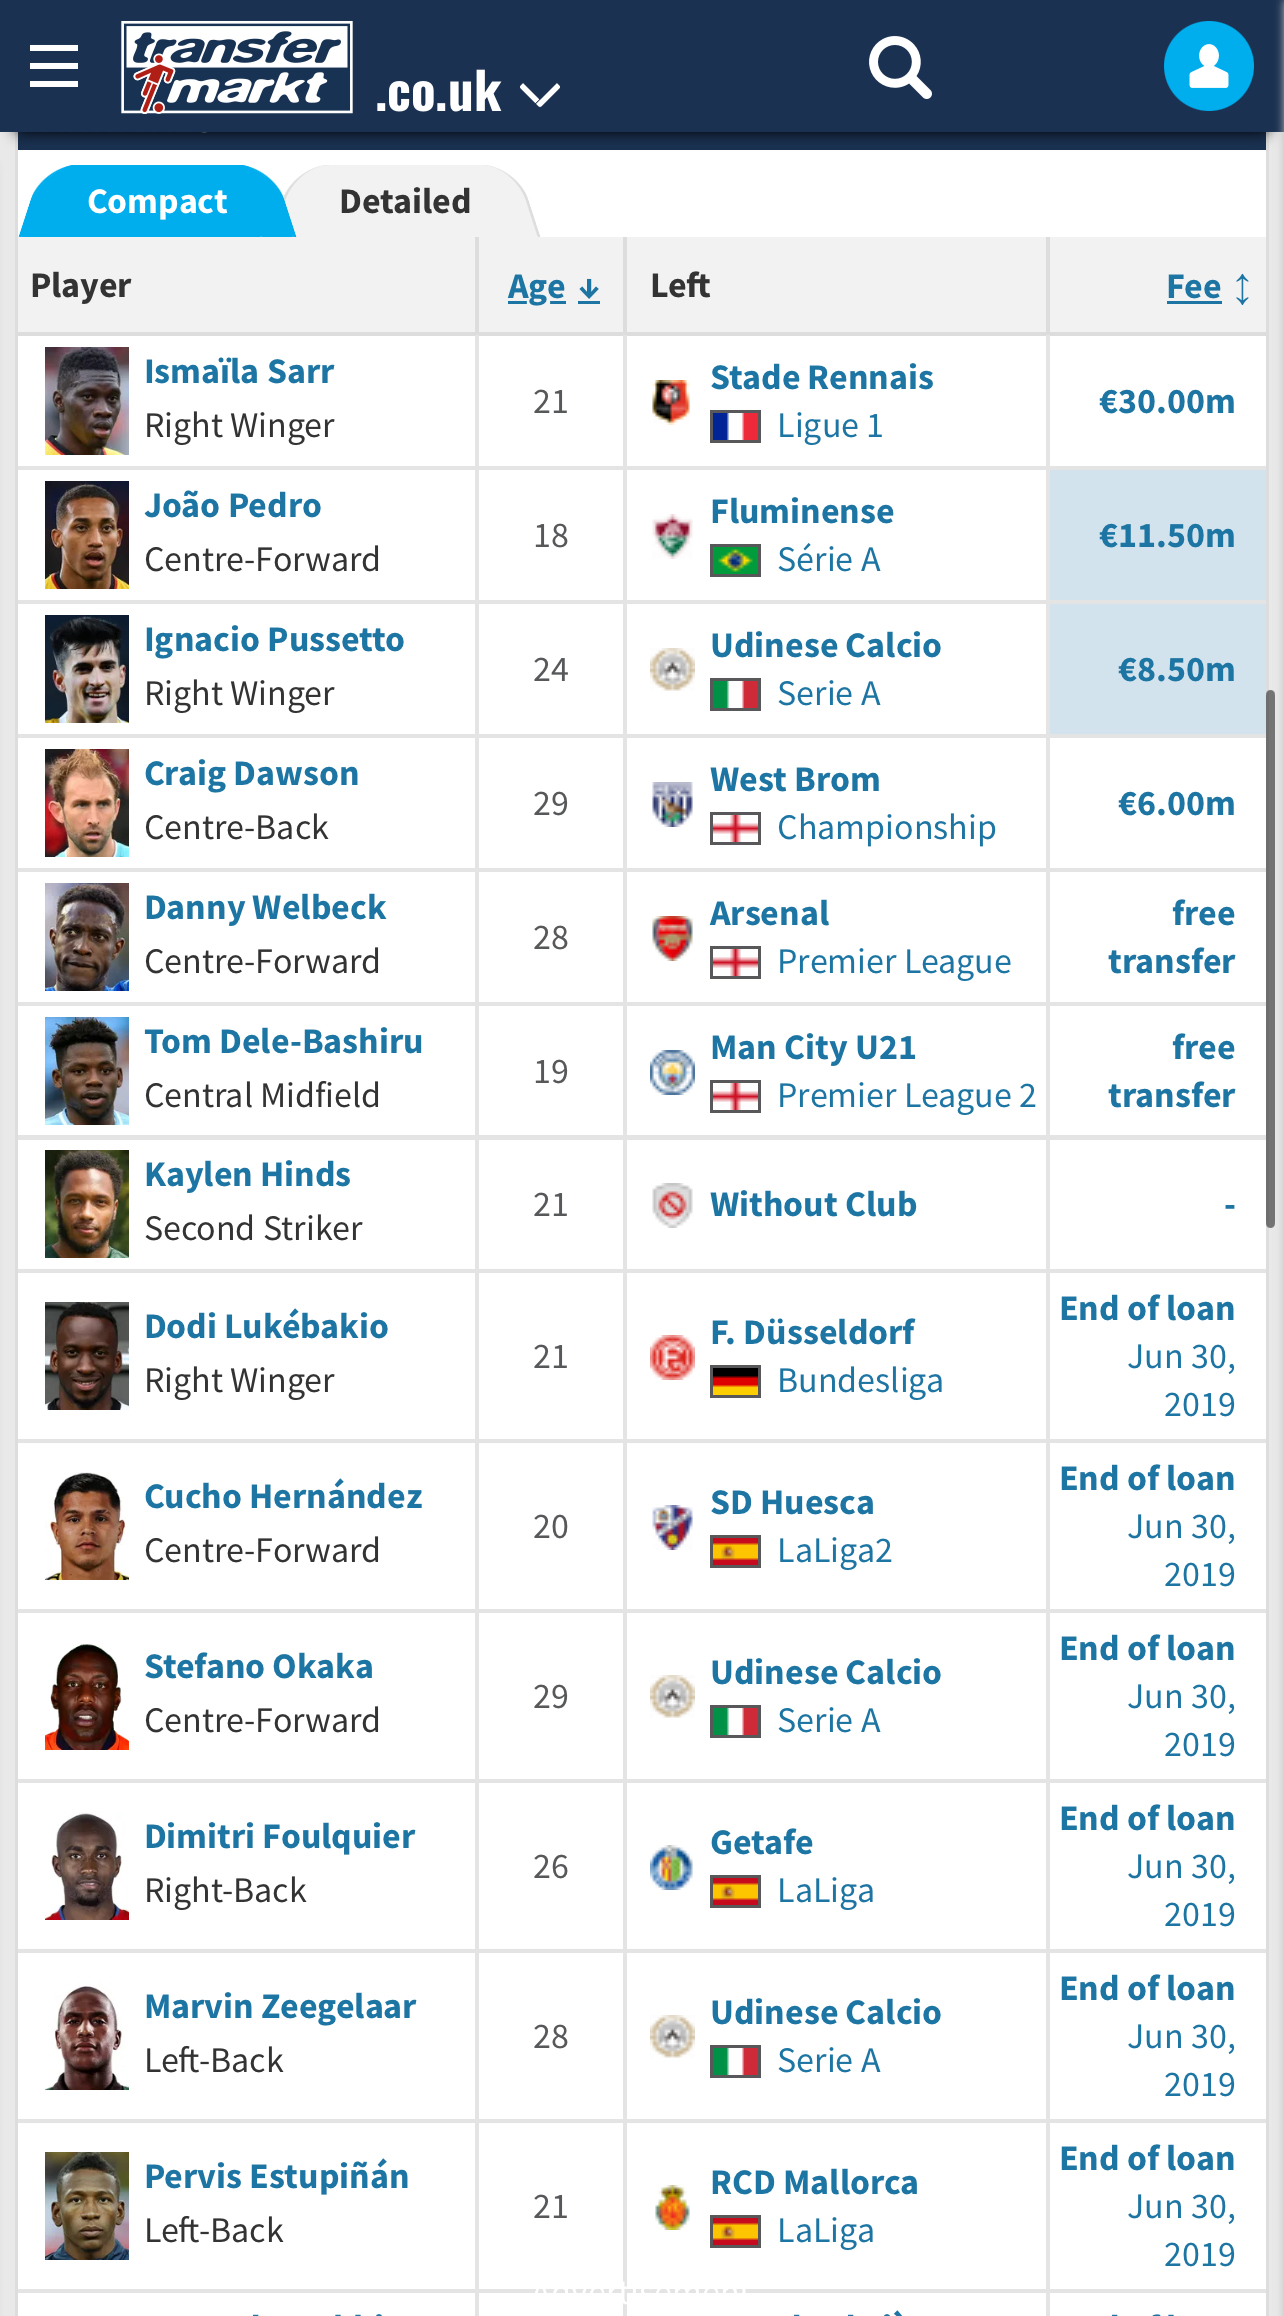Click the Stade Rennais club crest
This screenshot has height=2316, width=1284.
click(672, 401)
